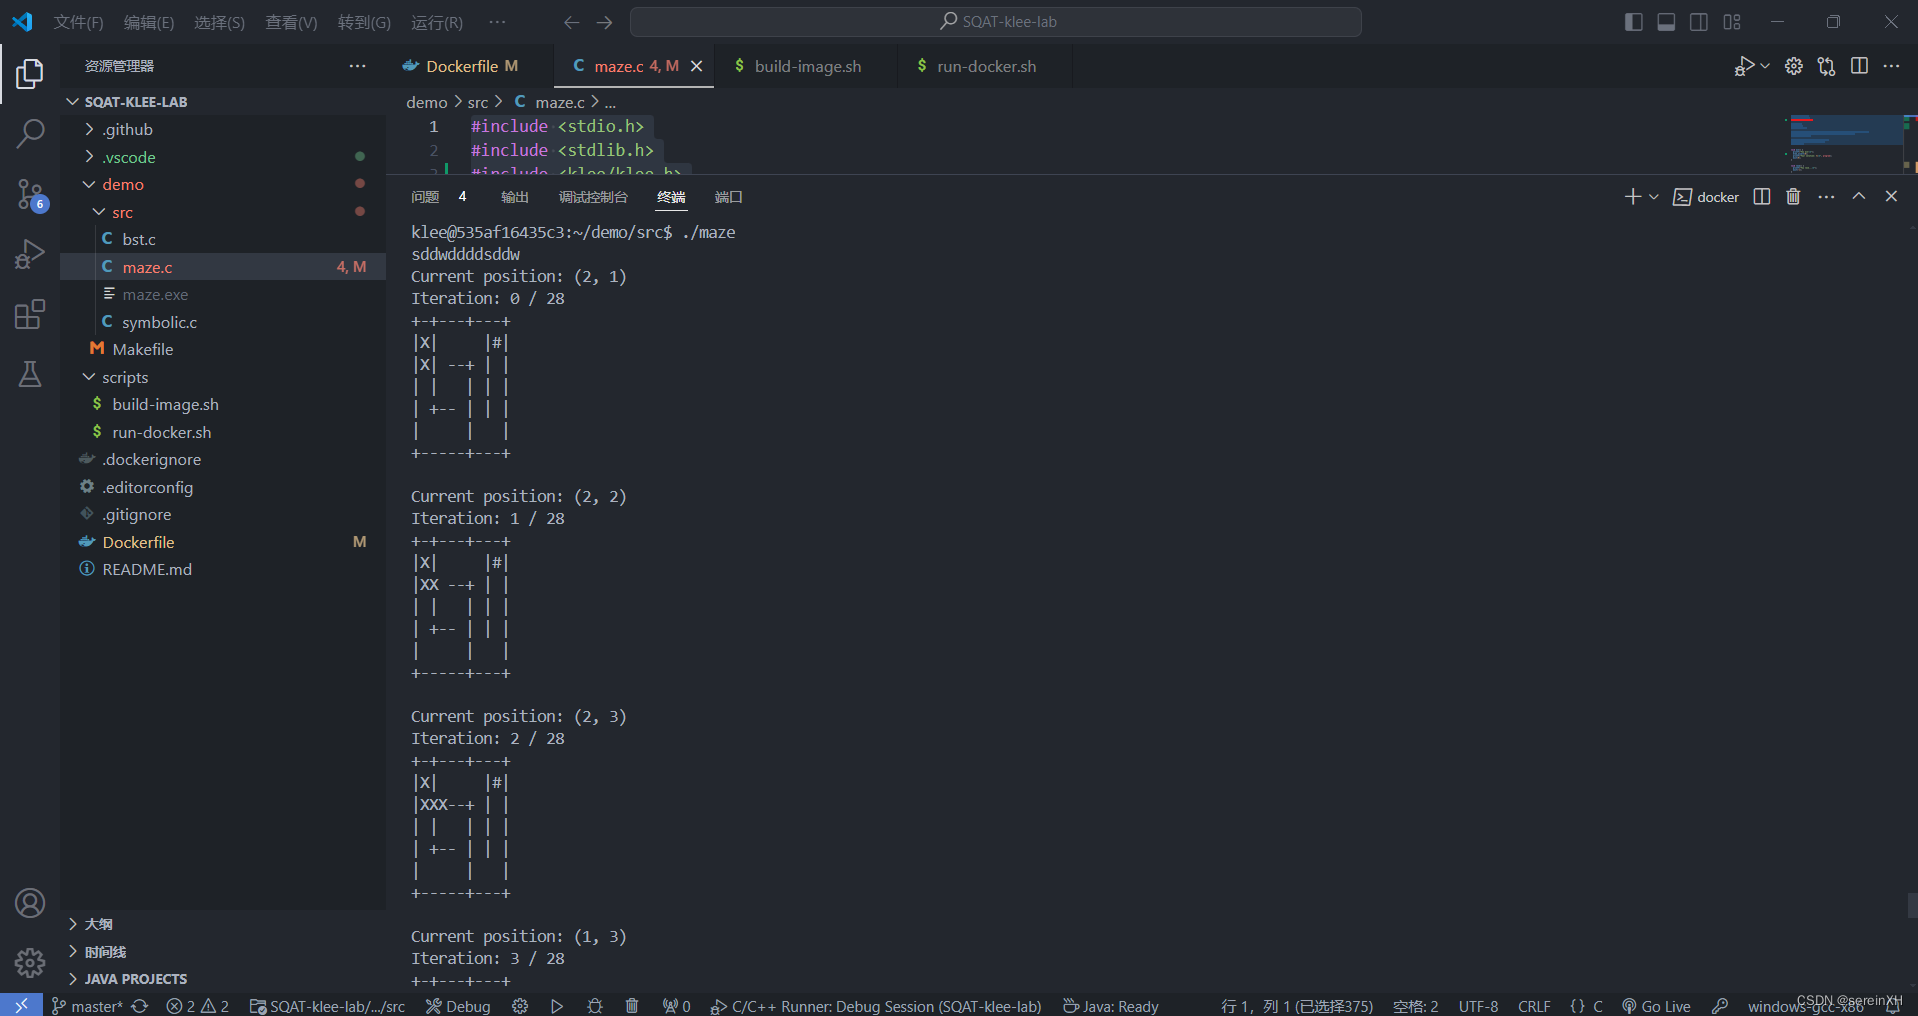Open the 查看(V) menu
The image size is (1918, 1016).
pyautogui.click(x=291, y=22)
